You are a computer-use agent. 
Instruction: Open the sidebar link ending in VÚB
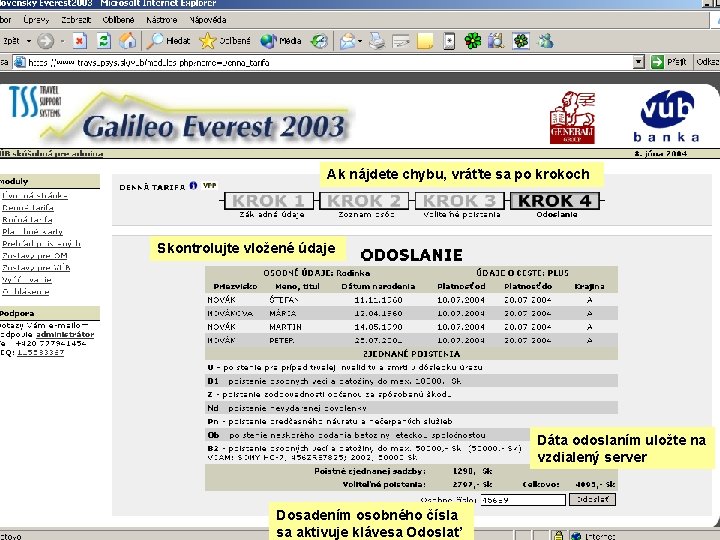point(36,267)
